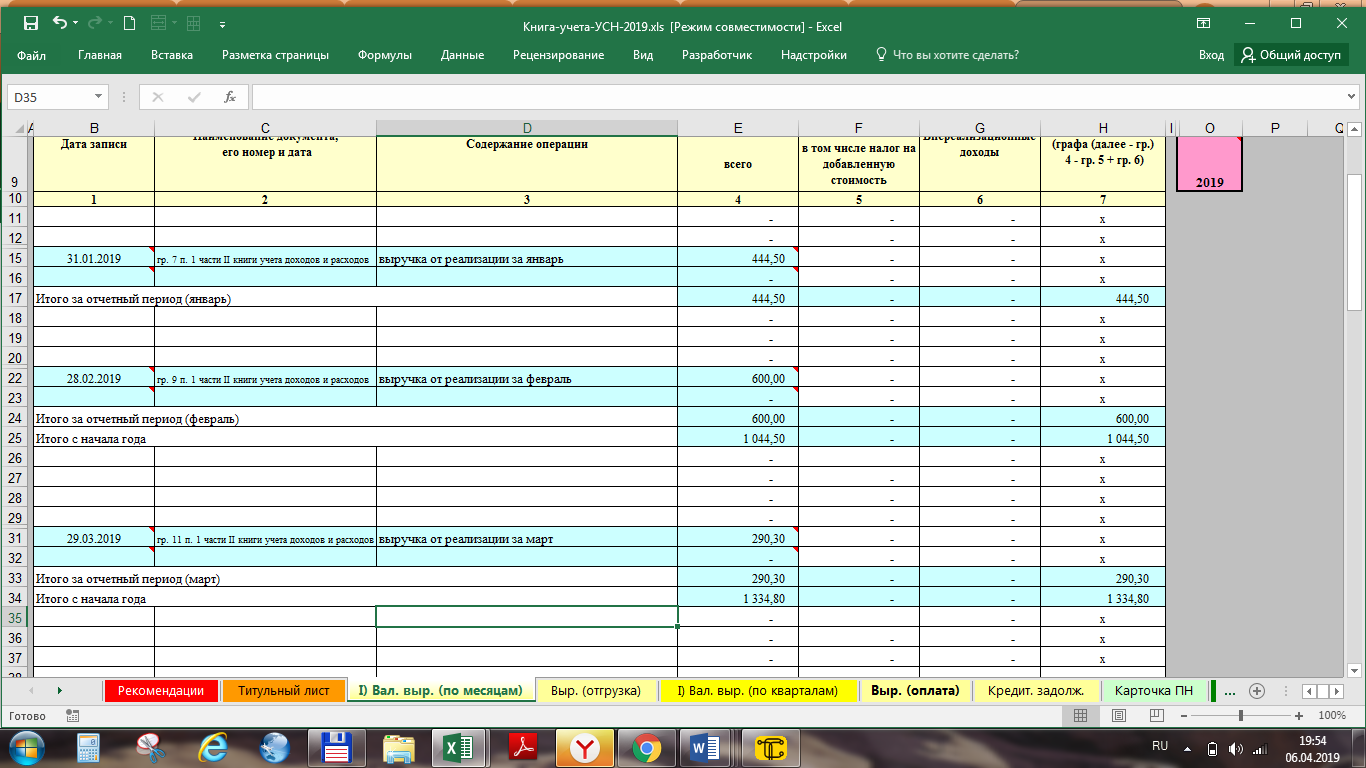This screenshot has height=768, width=1366.
Task: Click the Вход sign-in link
Action: [x=1211, y=55]
